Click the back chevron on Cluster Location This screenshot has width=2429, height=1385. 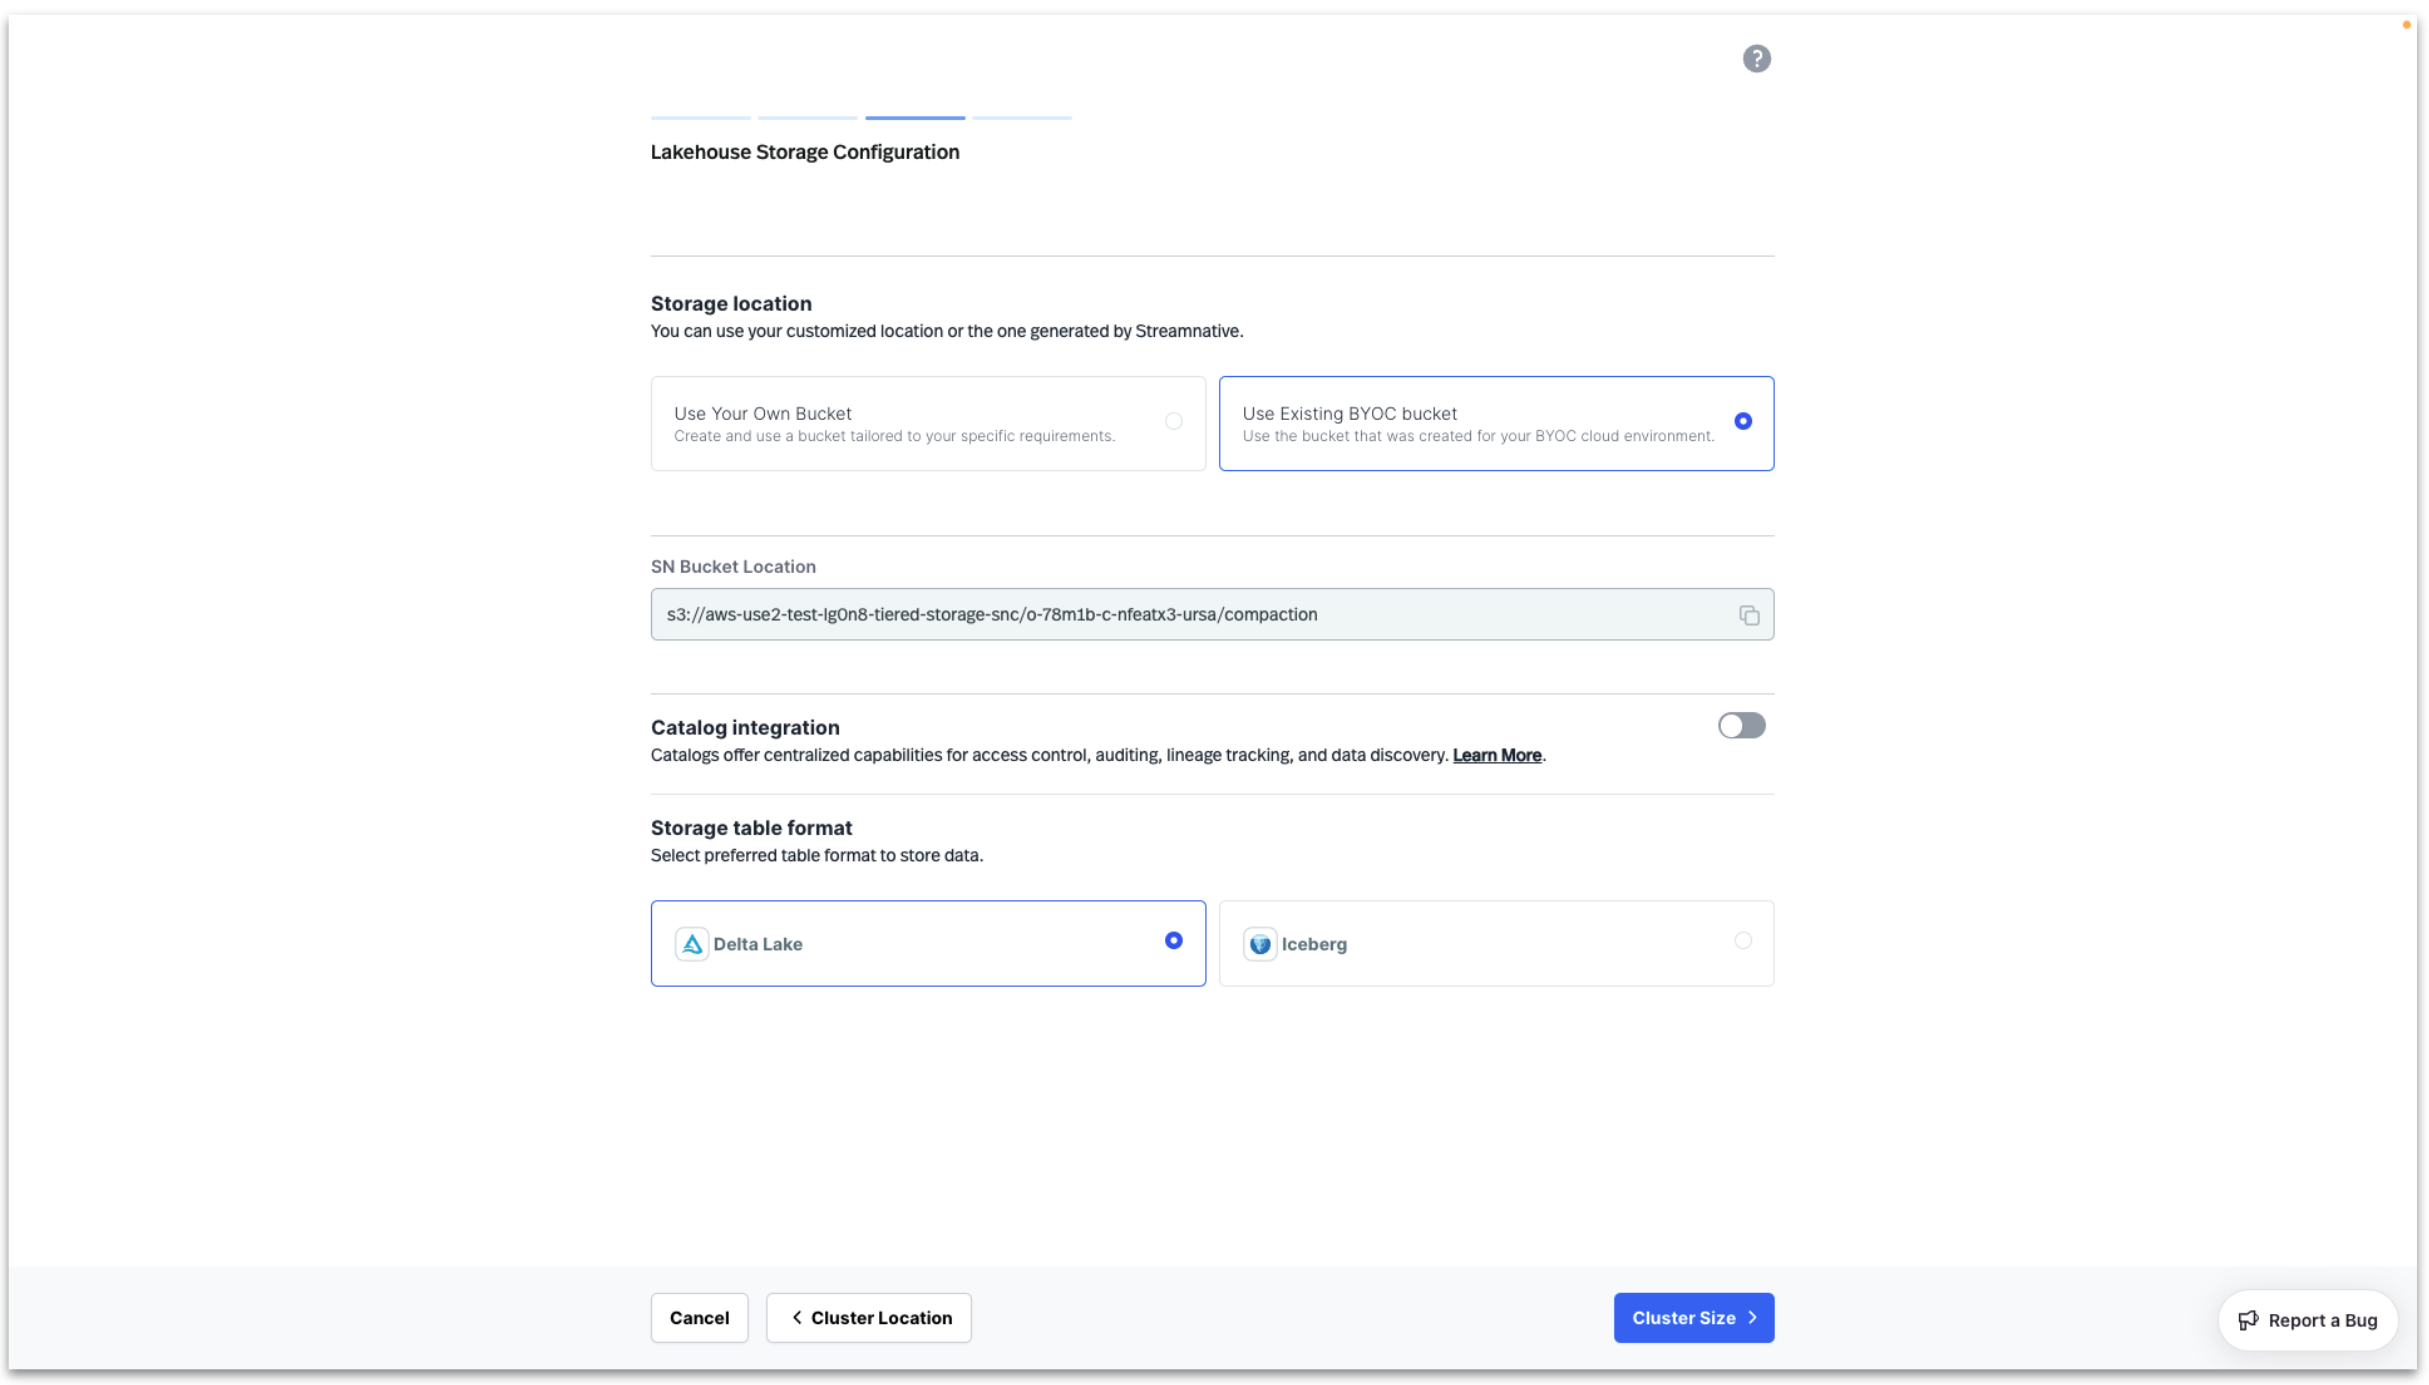pos(795,1317)
